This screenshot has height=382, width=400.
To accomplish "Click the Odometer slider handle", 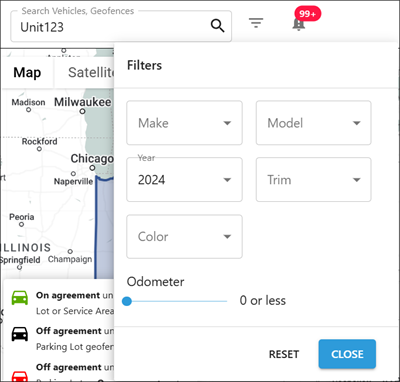I will [x=127, y=301].
